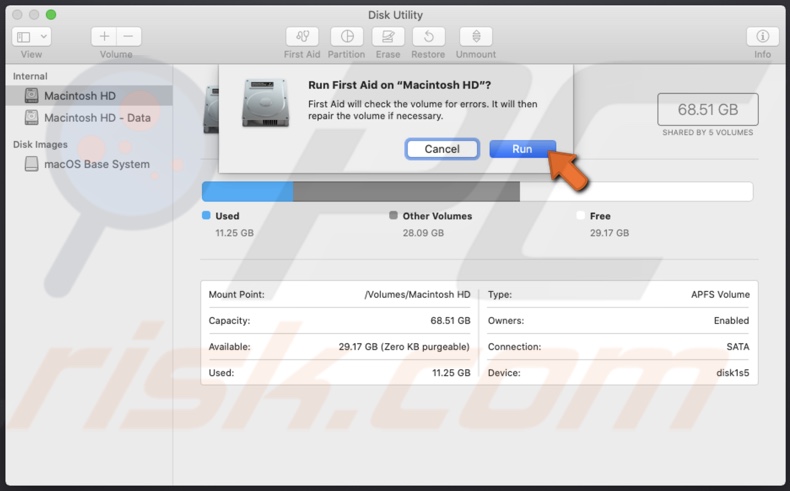Click the '29.17 GB (Zero KB purgeable)' value
The height and width of the screenshot is (491, 790).
[404, 347]
